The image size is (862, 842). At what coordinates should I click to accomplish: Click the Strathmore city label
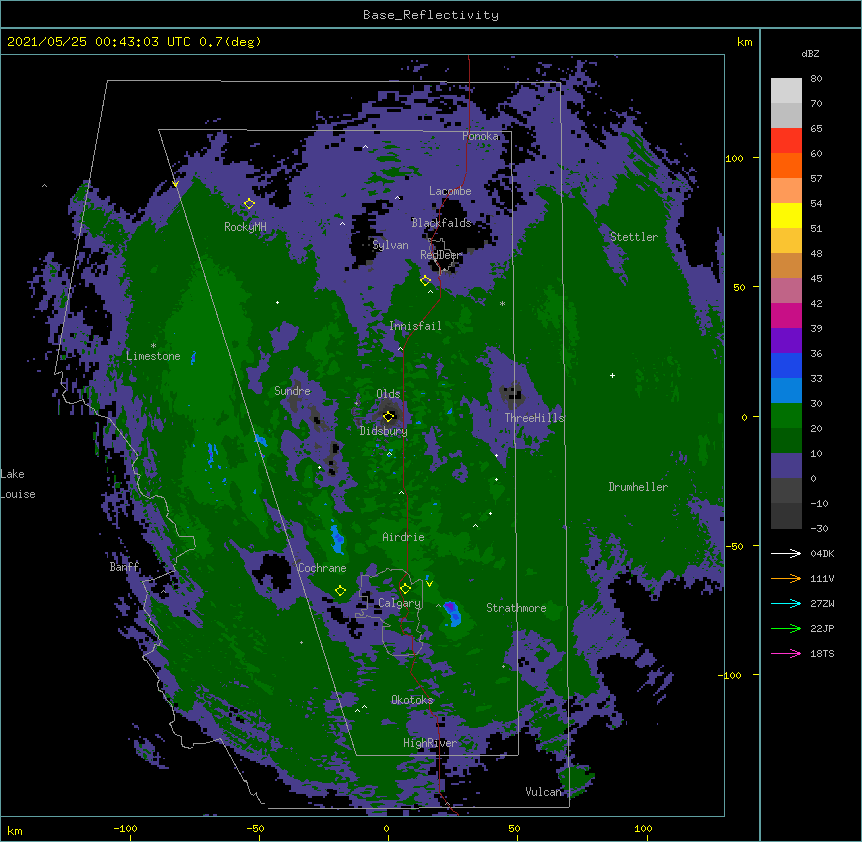click(516, 608)
